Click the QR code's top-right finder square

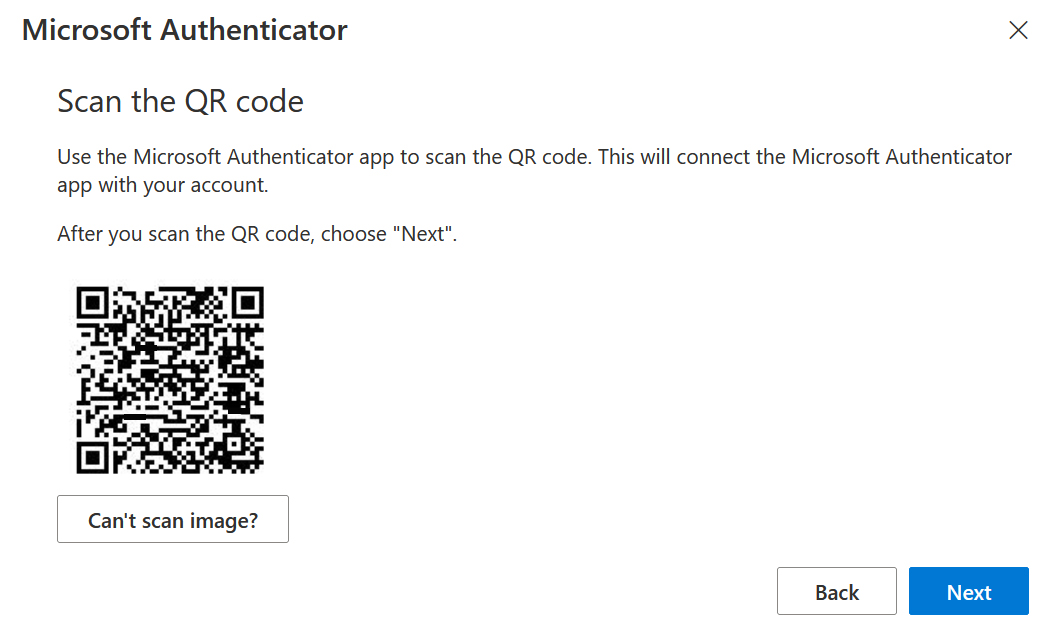click(x=248, y=303)
